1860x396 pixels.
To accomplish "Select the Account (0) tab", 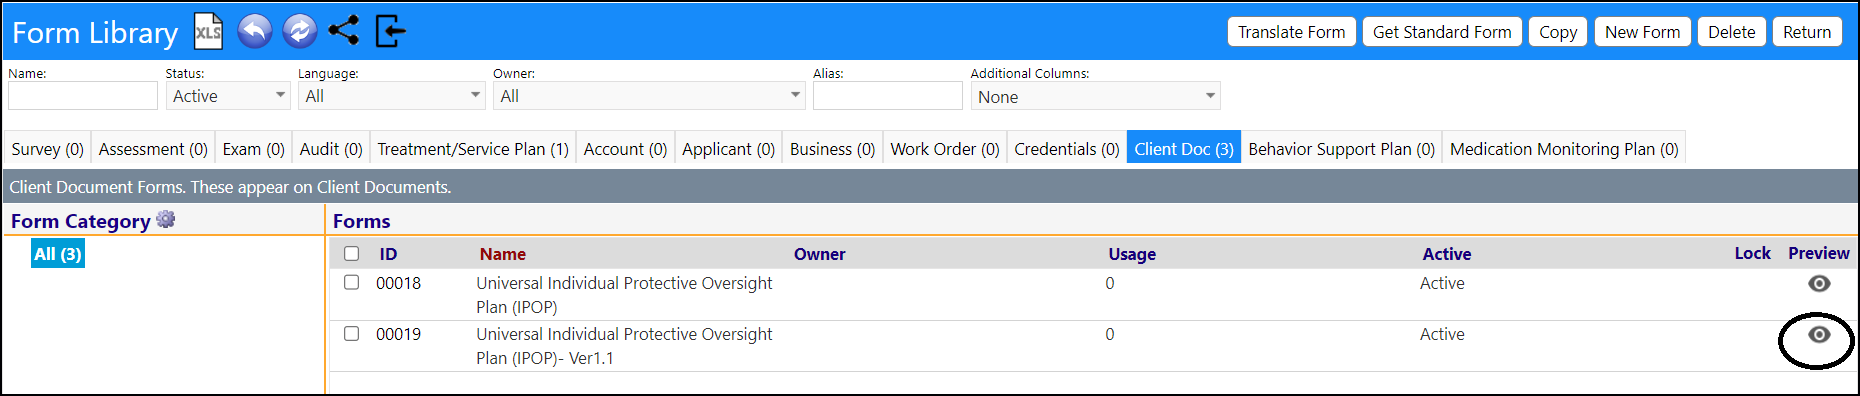I will (625, 149).
